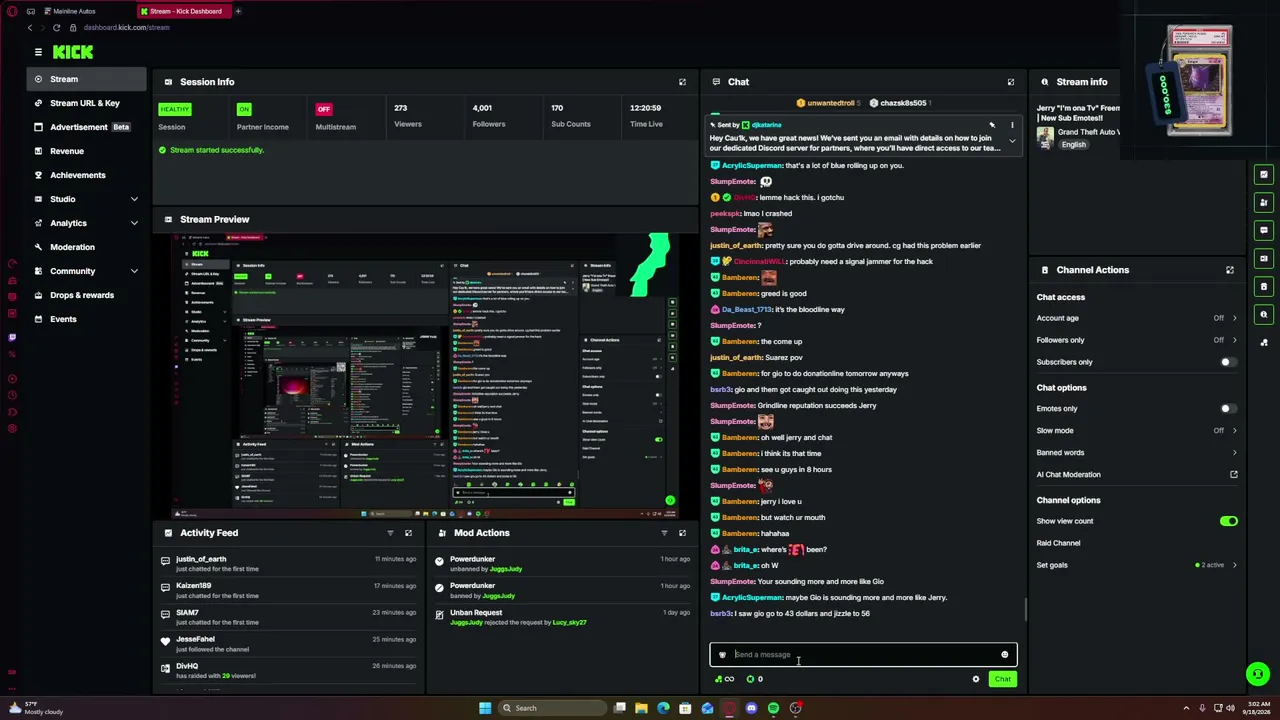1280x720 pixels.
Task: Open djkatarina sender link in pinned message
Action: click(x=766, y=125)
